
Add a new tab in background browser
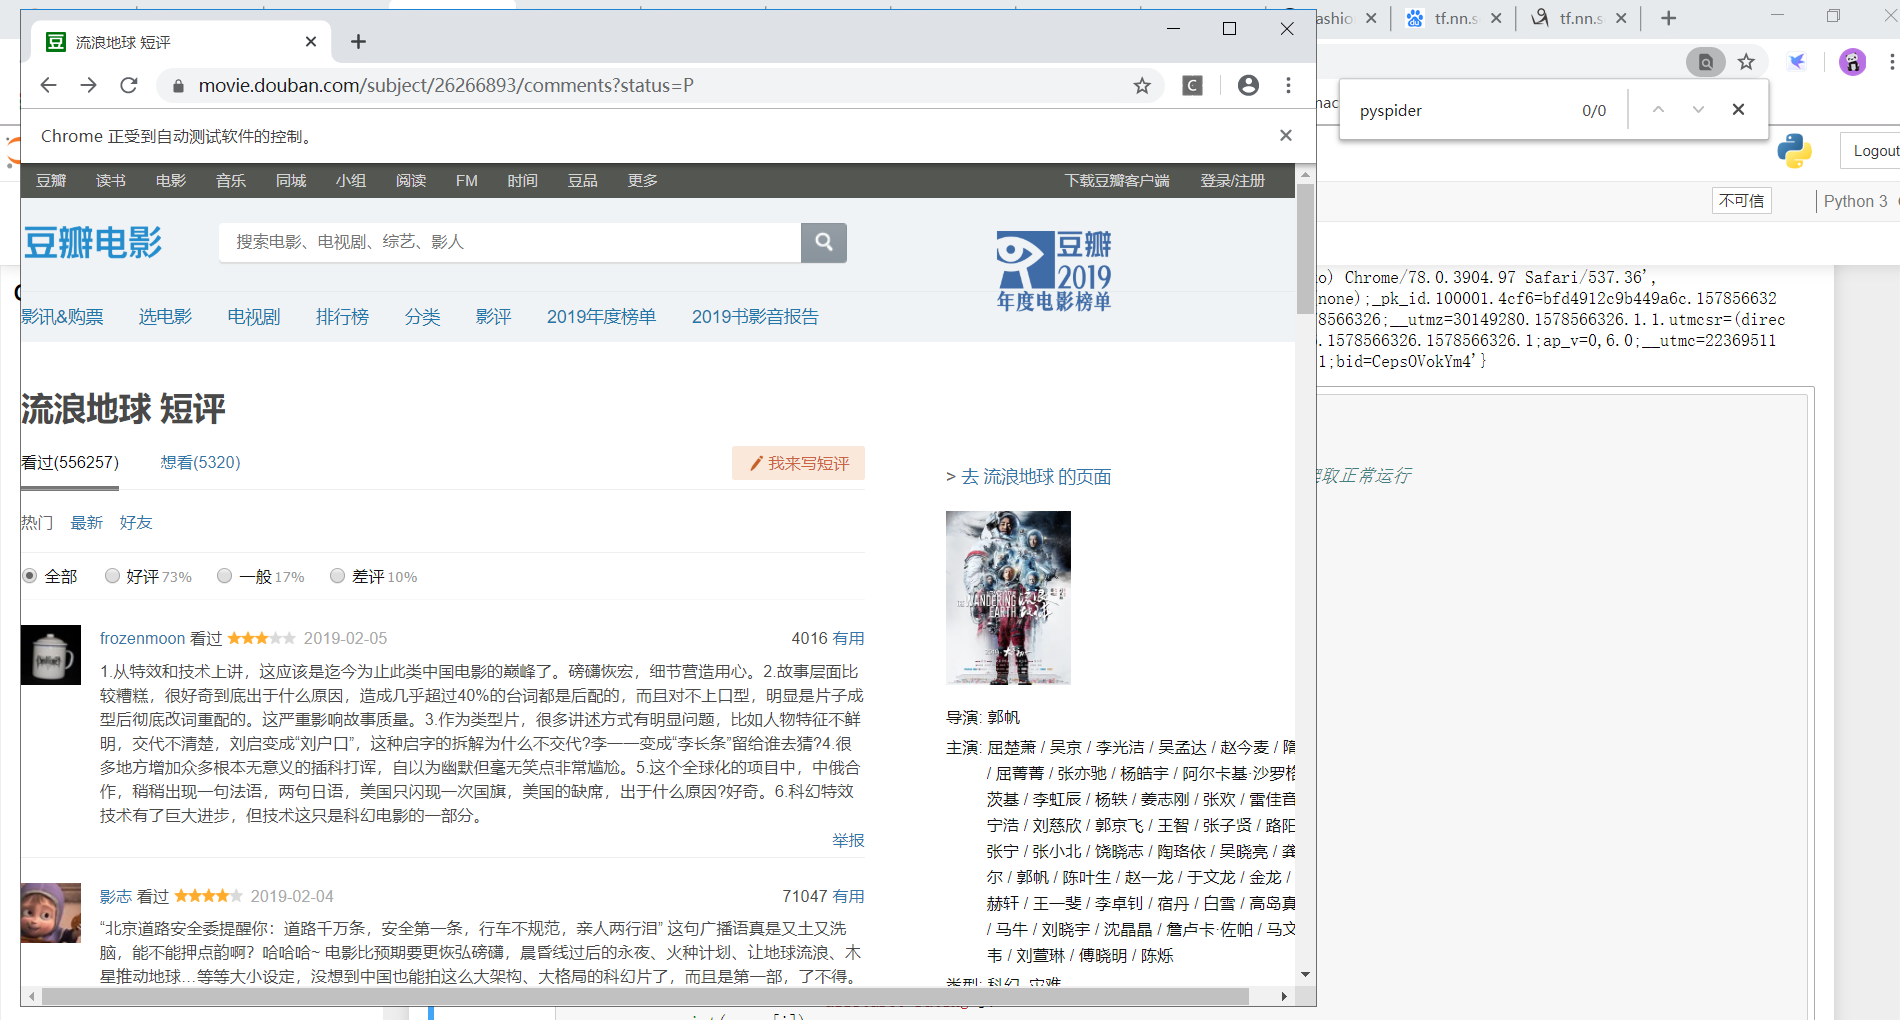[1668, 18]
